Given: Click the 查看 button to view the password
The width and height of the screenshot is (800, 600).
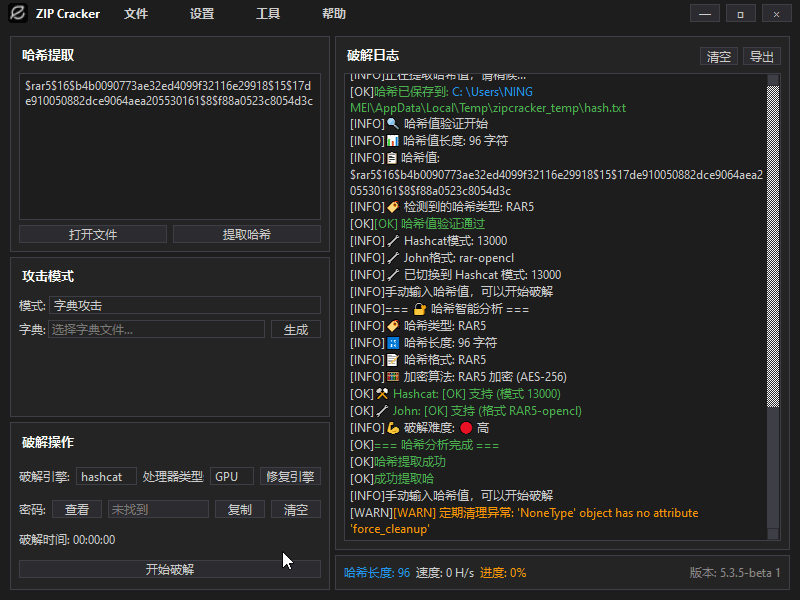Looking at the screenshot, I should click(78, 509).
